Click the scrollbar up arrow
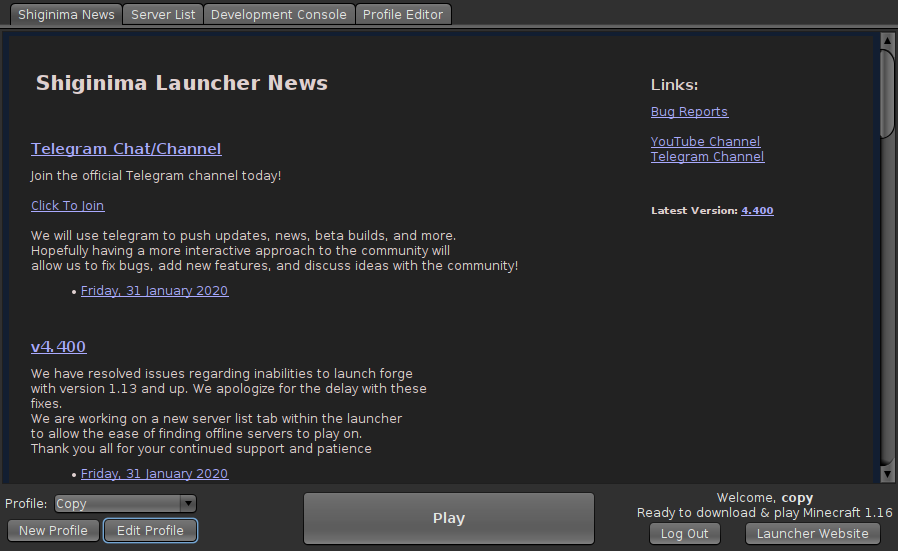898x551 pixels. (886, 40)
